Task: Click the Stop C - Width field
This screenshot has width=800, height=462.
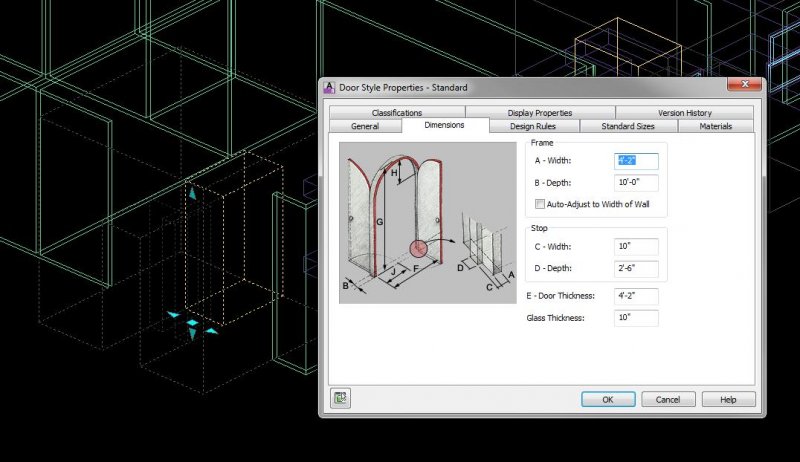Action: click(x=636, y=246)
